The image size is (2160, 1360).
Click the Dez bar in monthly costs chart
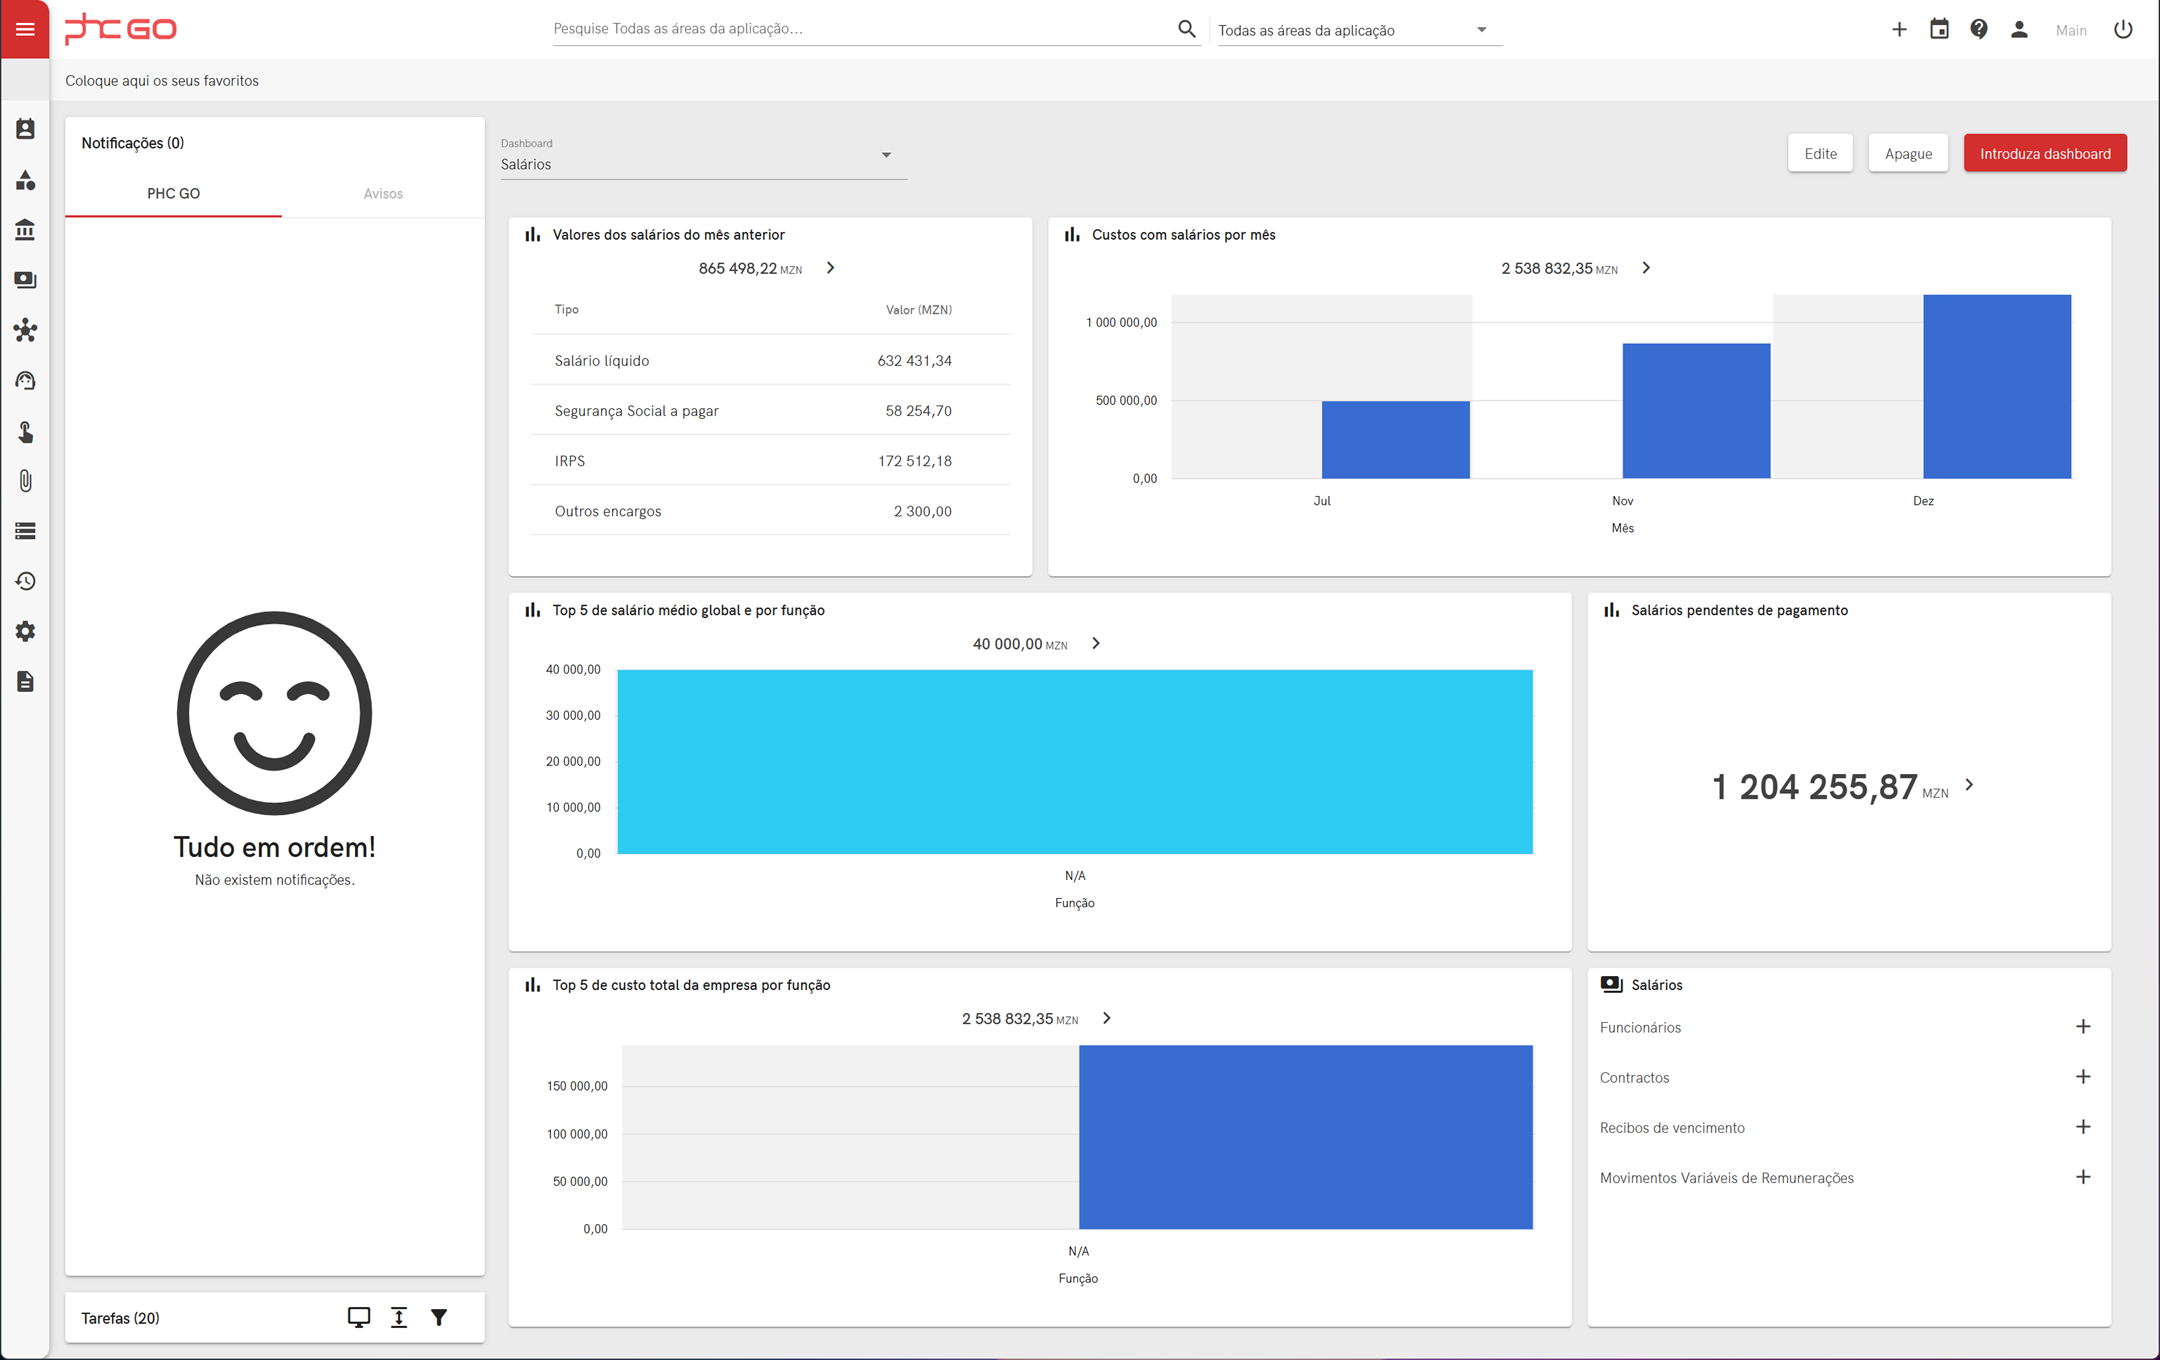(x=1997, y=386)
